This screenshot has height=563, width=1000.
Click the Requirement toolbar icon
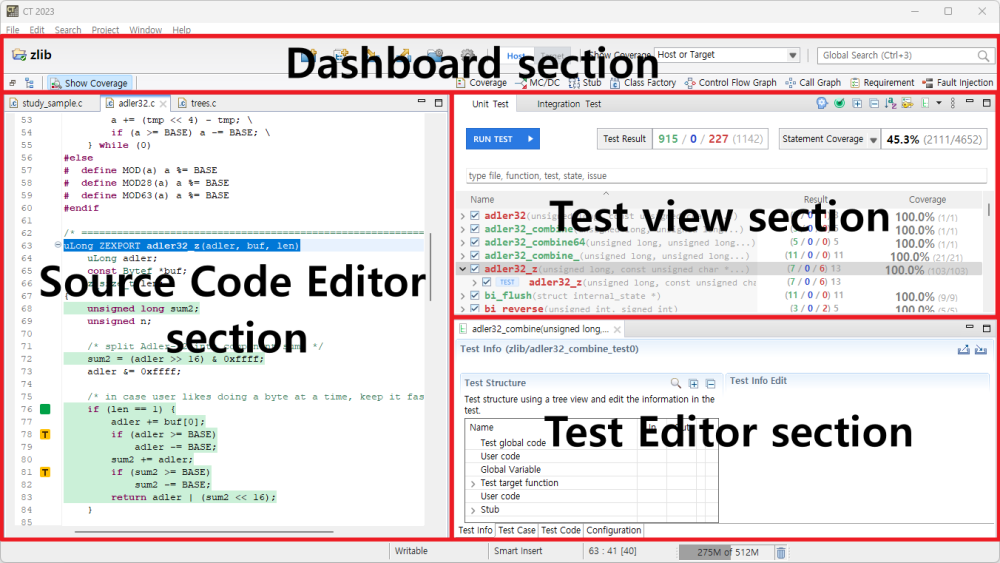tap(882, 83)
